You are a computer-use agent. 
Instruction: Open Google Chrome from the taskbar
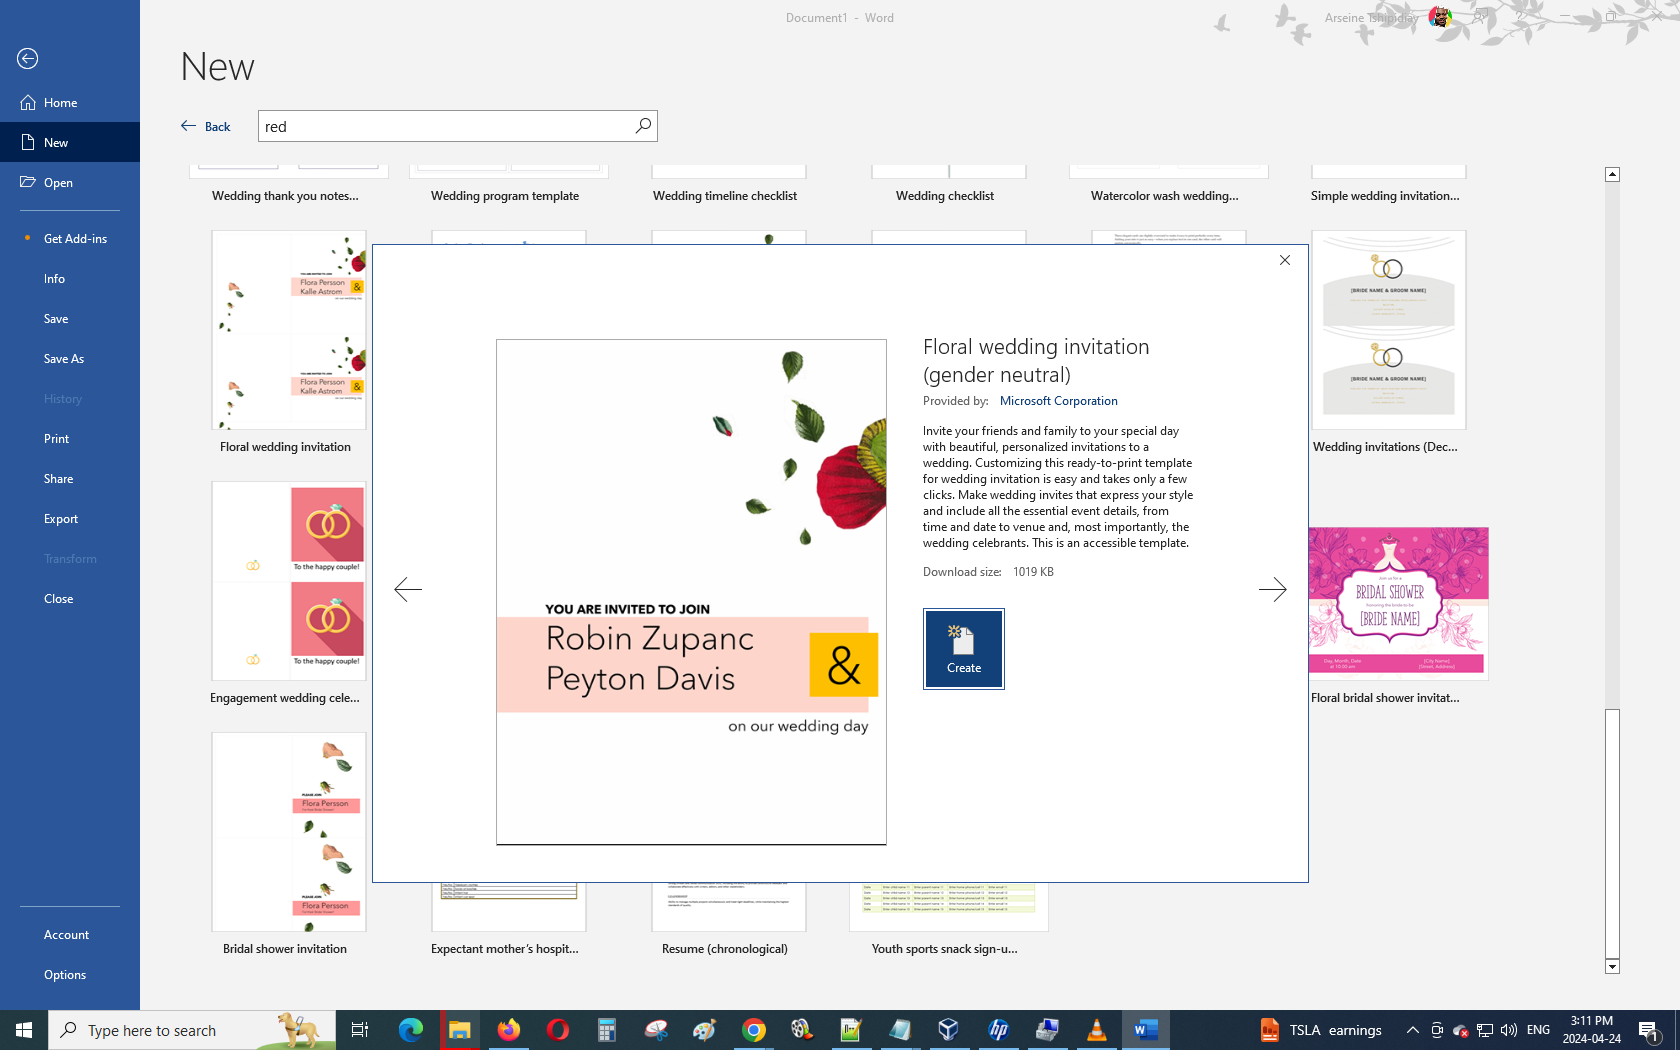(754, 1030)
